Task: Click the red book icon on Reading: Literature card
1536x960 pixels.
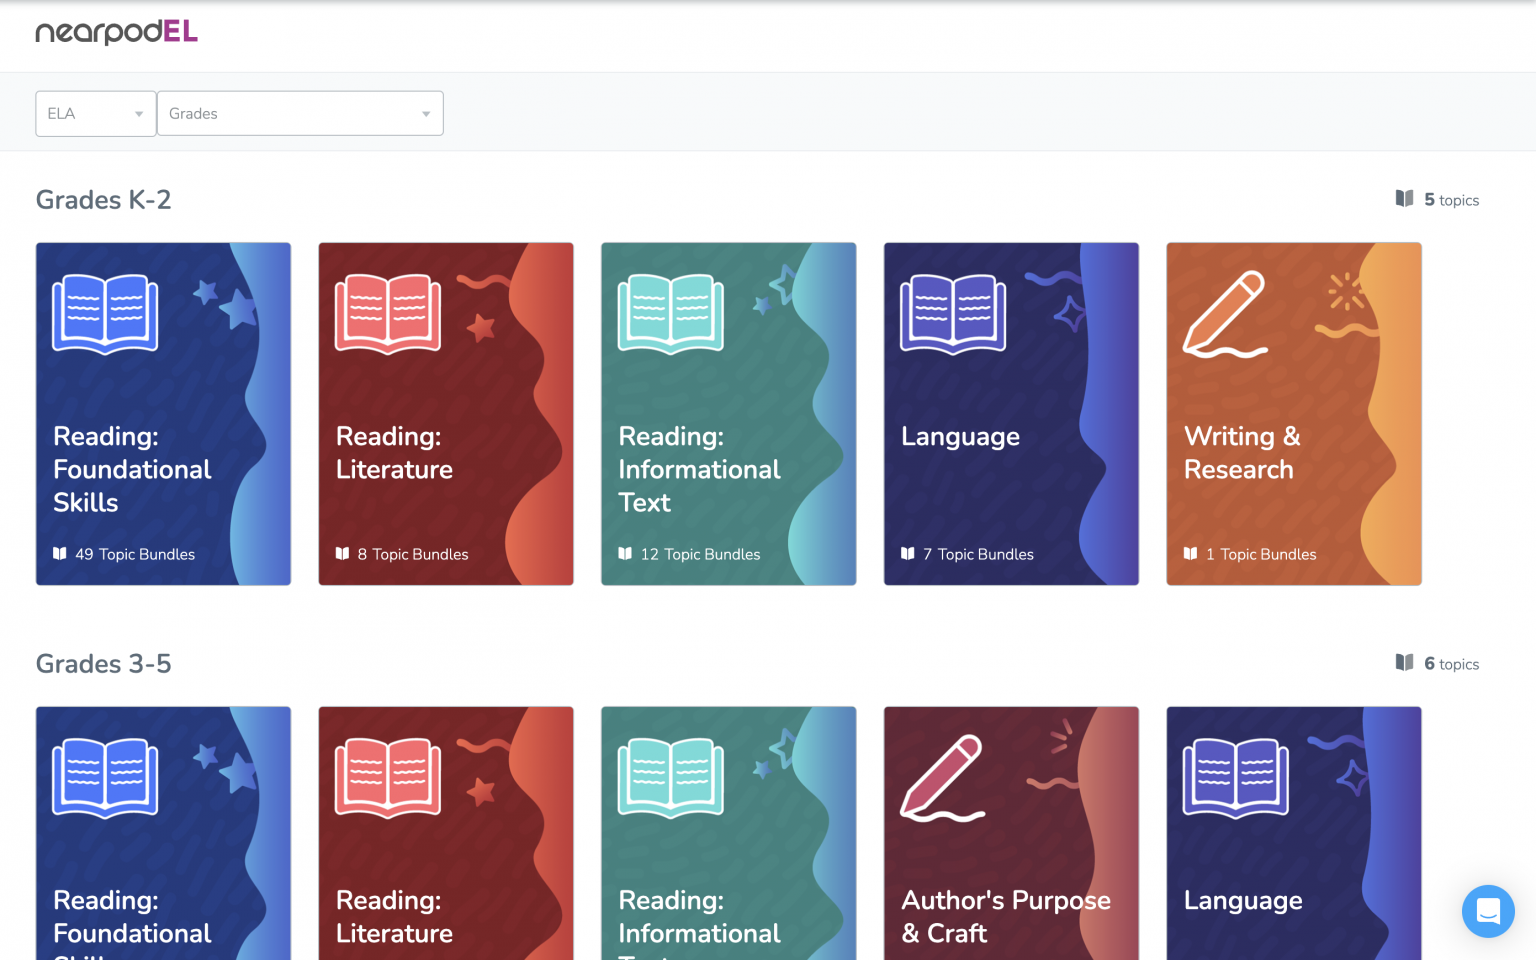Action: coord(387,313)
